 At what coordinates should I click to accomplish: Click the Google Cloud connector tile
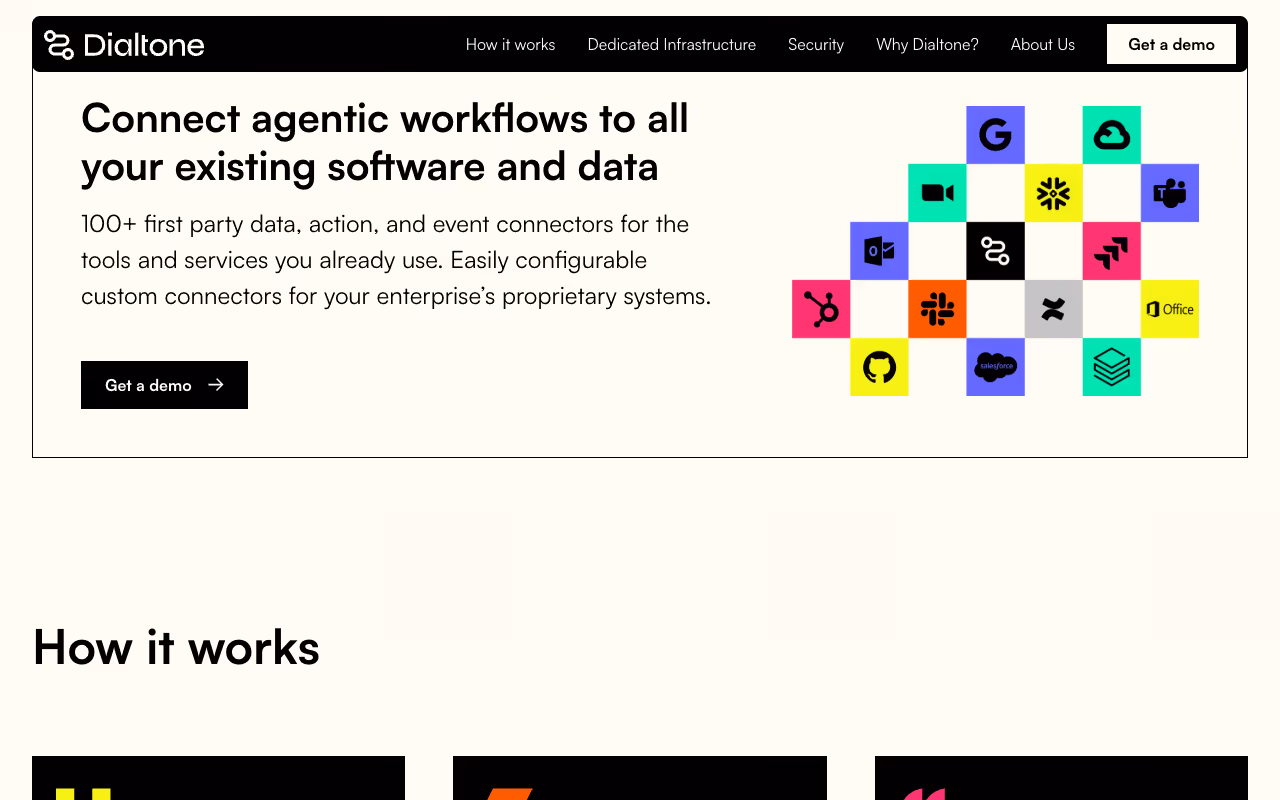(x=1111, y=135)
